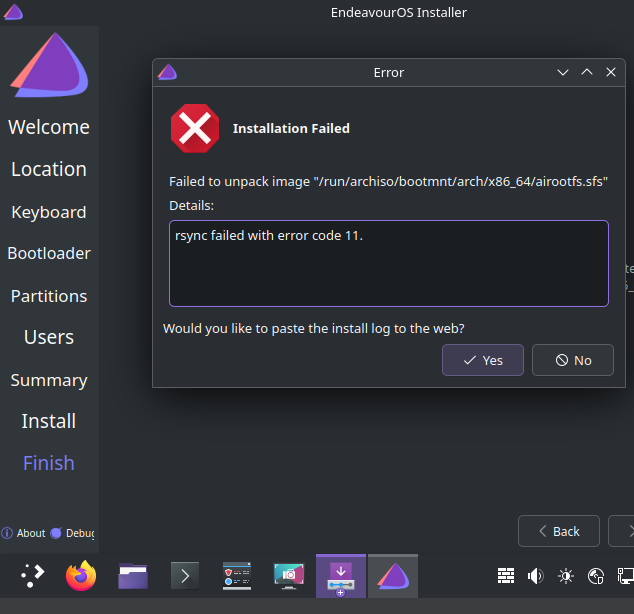Click the red installation failed error icon
The width and height of the screenshot is (634, 614).
[x=195, y=129]
